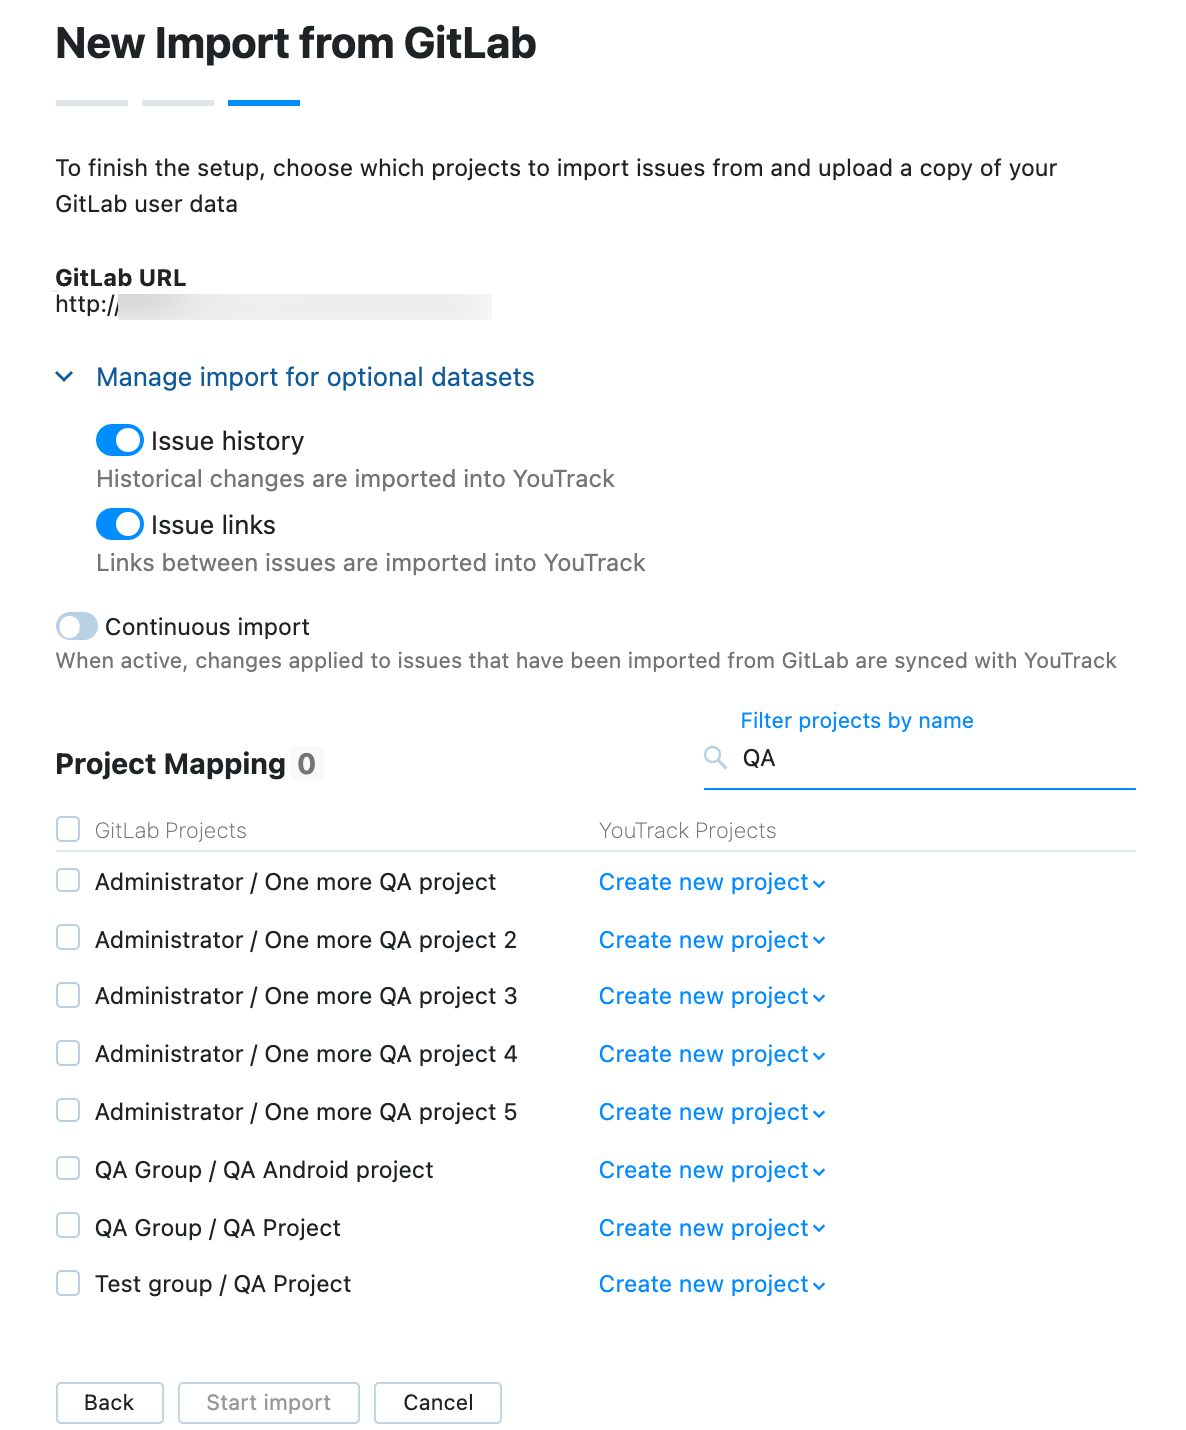Switch to the second wizard step indicator
1186x1430 pixels.
coord(177,102)
